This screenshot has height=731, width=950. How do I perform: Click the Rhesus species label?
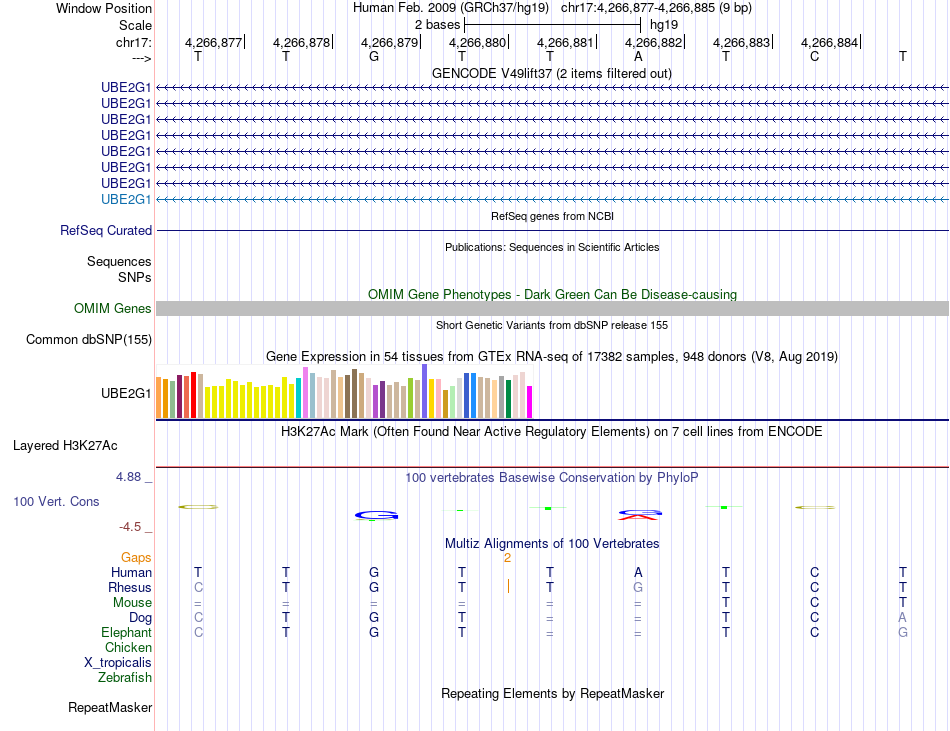pos(130,588)
